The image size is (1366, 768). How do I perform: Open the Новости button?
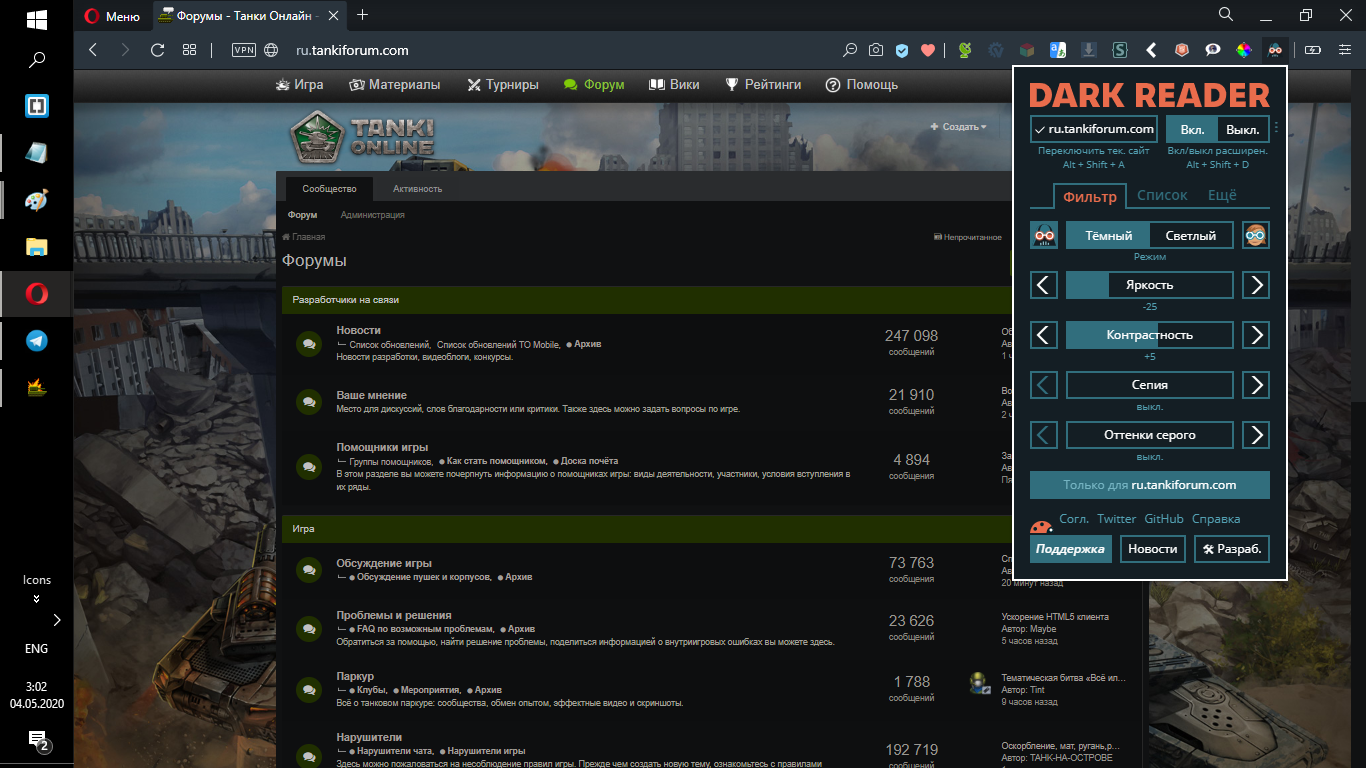[x=1153, y=549]
